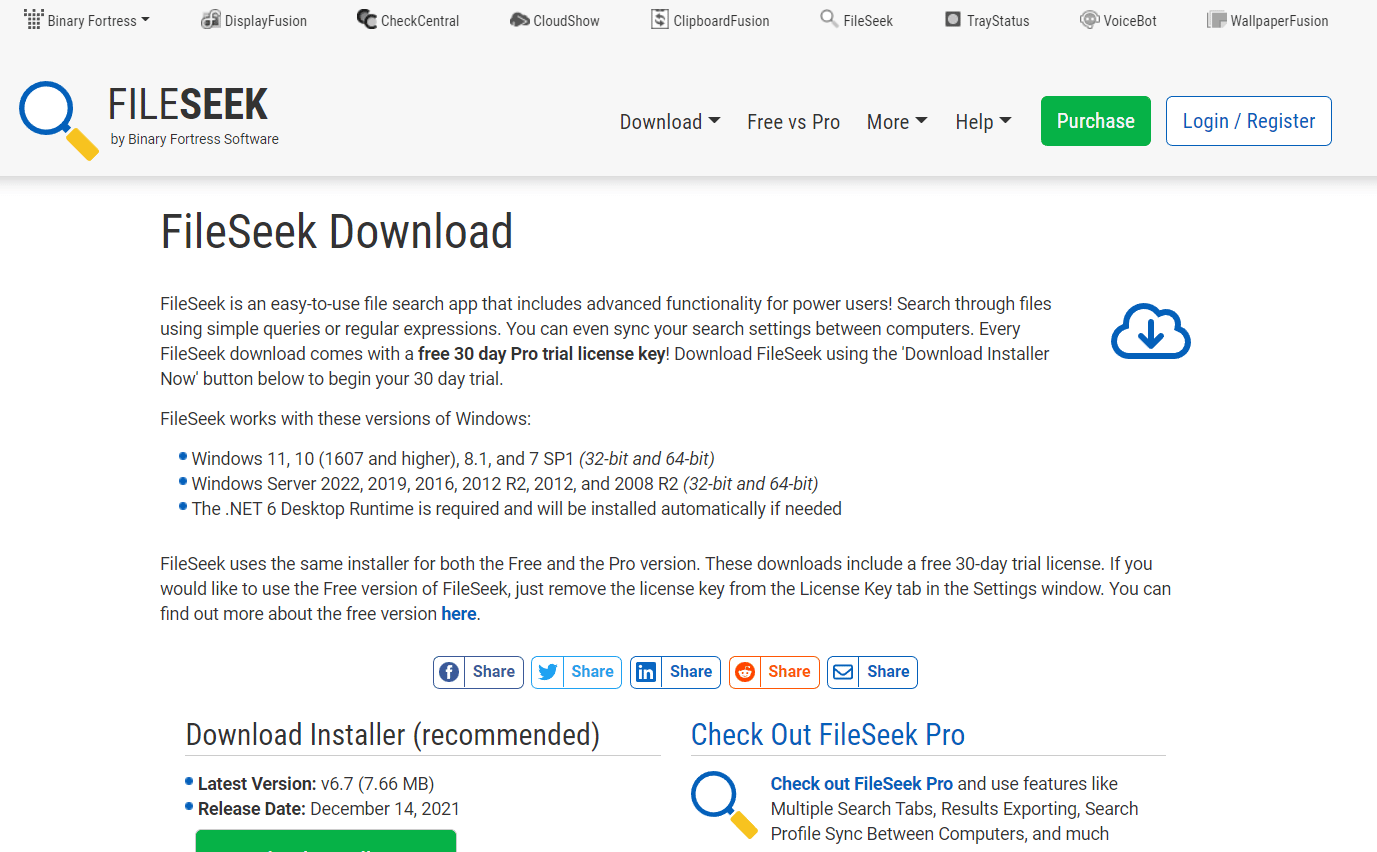Click the Windows Server 2022 compatibility line
Screen dimensions: 1377x852
tap(505, 484)
